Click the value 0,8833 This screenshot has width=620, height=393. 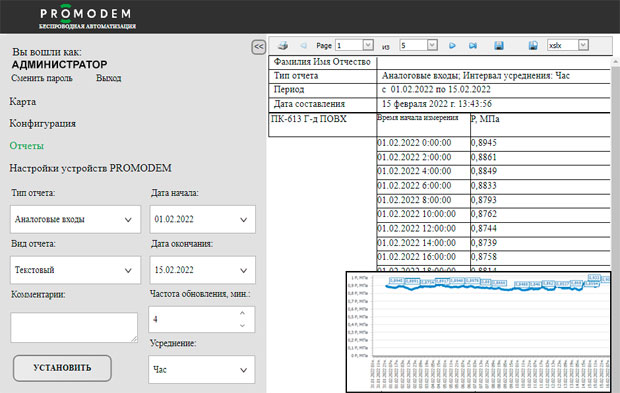(484, 186)
